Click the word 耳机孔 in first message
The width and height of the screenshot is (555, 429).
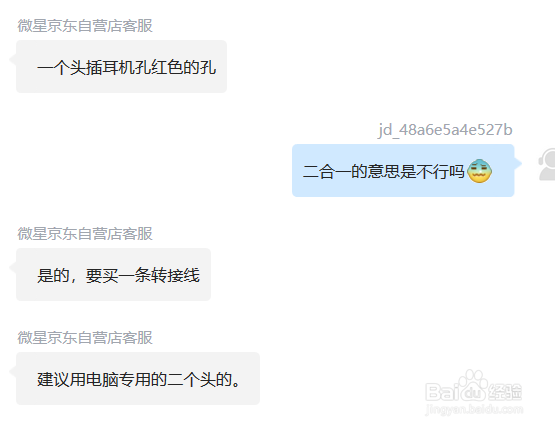click(x=127, y=67)
